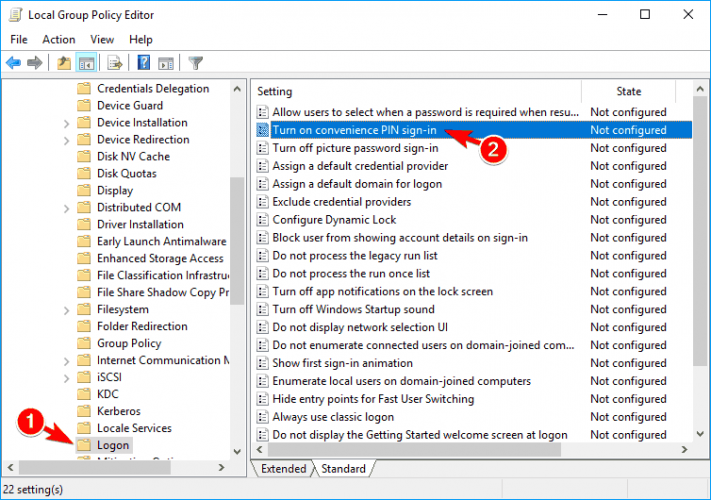Select the Enhanced Storage Access tree item

coord(160,258)
